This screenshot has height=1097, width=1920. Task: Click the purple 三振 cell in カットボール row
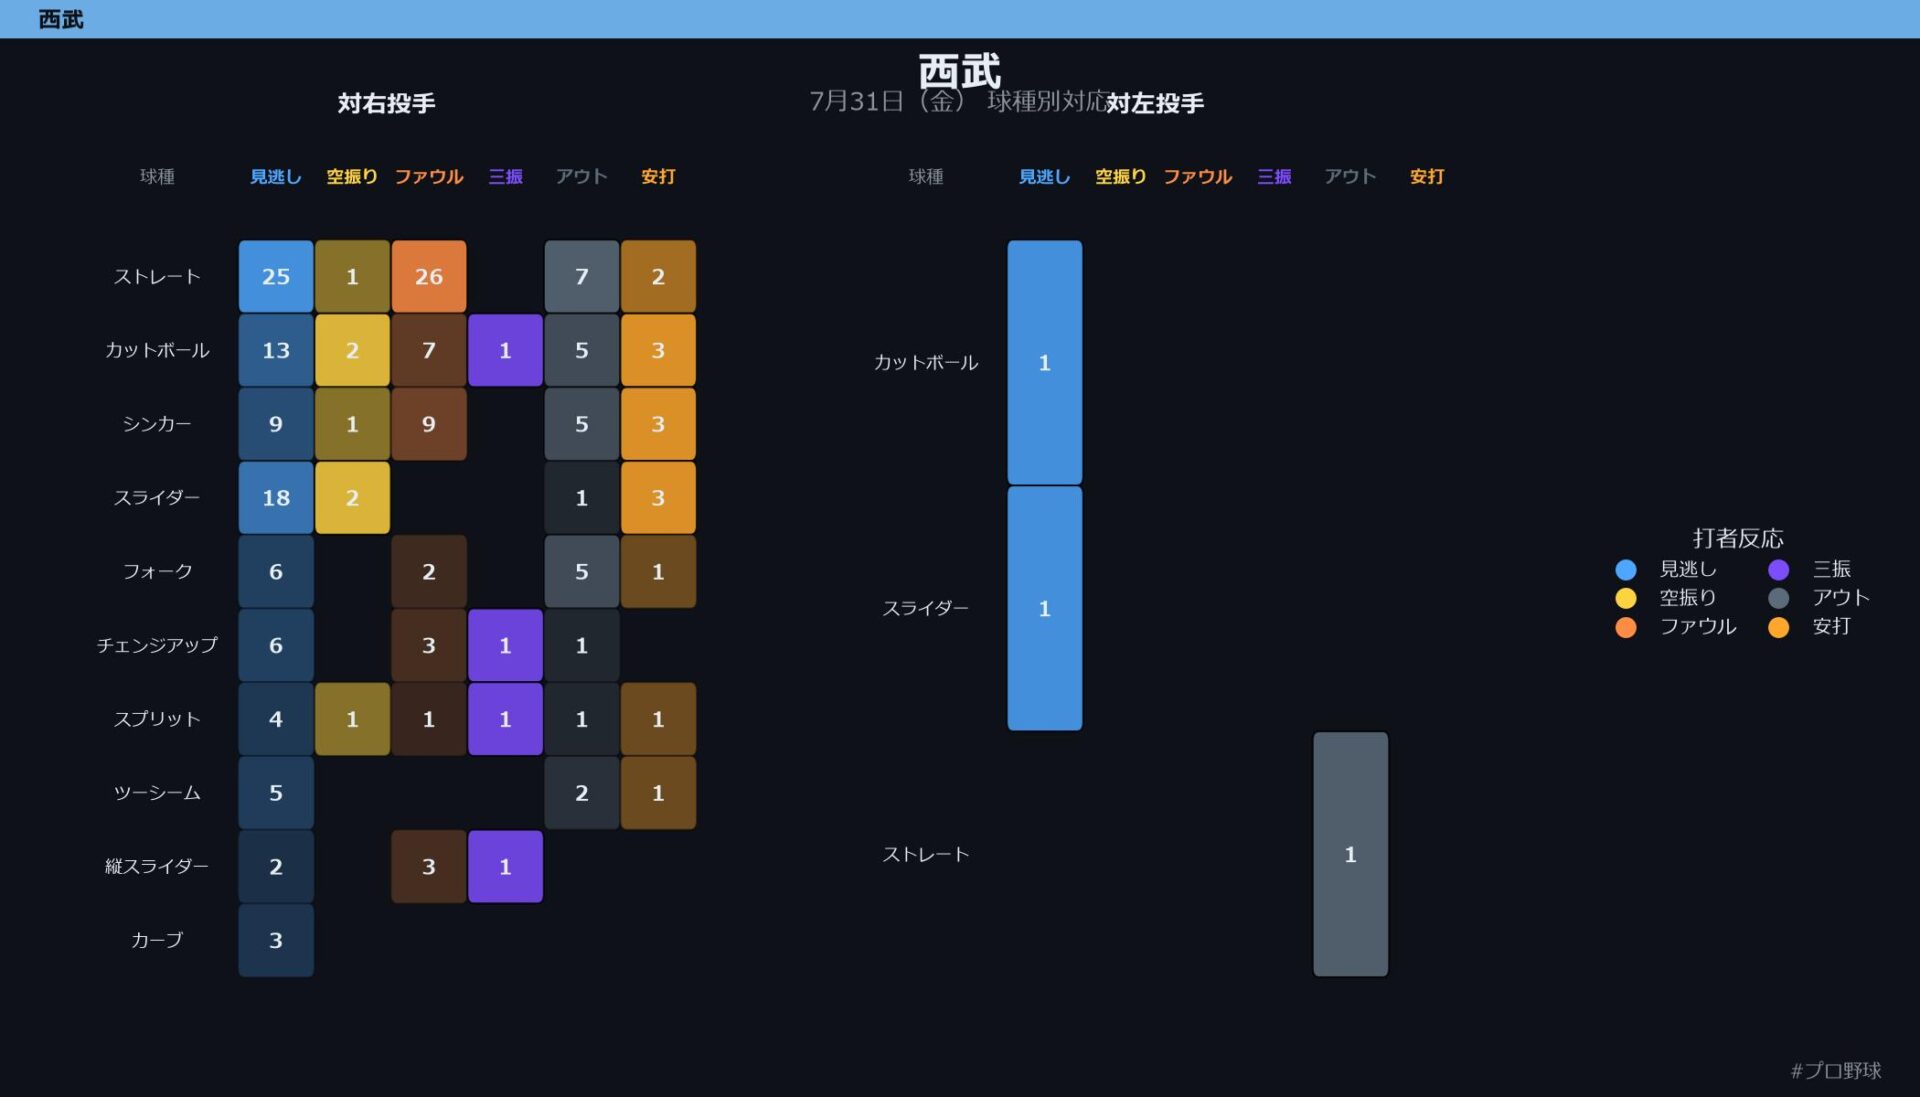pos(505,351)
